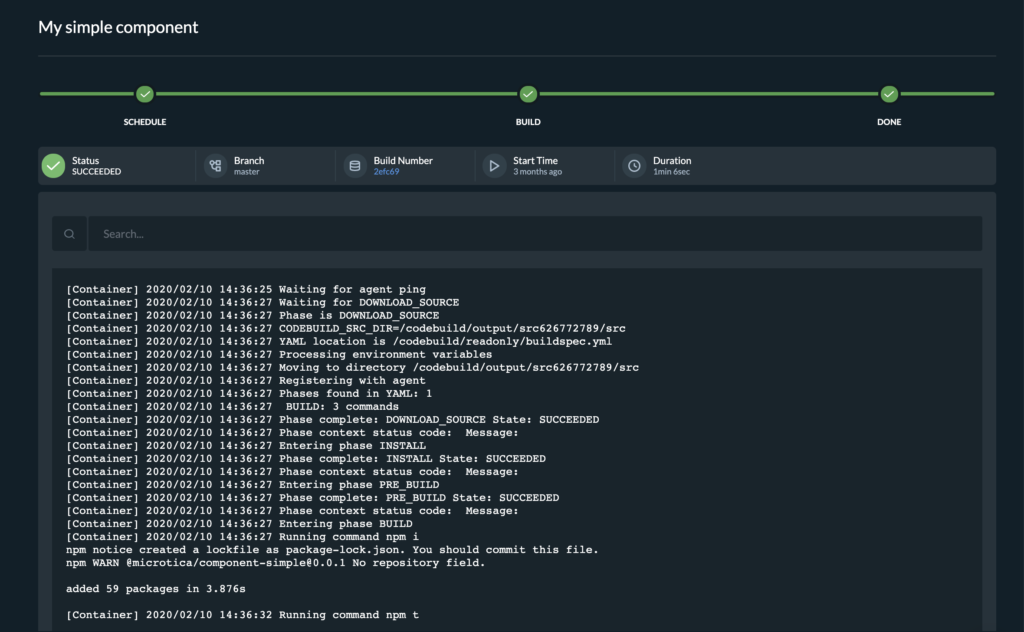The width and height of the screenshot is (1024, 632).
Task: Select the BUILD stage label
Action: click(x=528, y=122)
